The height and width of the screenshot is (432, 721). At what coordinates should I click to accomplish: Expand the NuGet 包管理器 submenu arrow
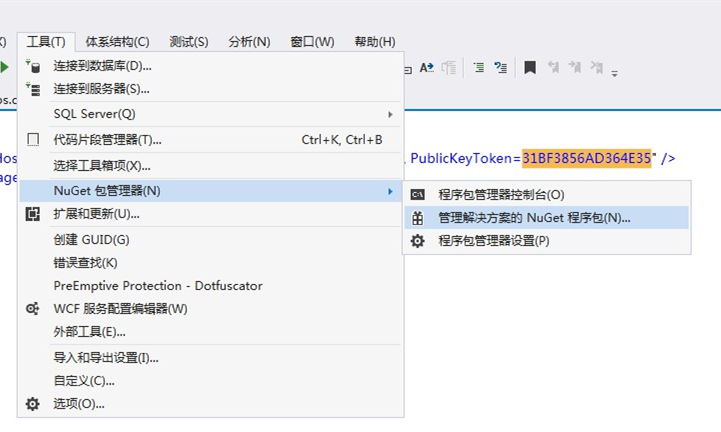point(390,191)
